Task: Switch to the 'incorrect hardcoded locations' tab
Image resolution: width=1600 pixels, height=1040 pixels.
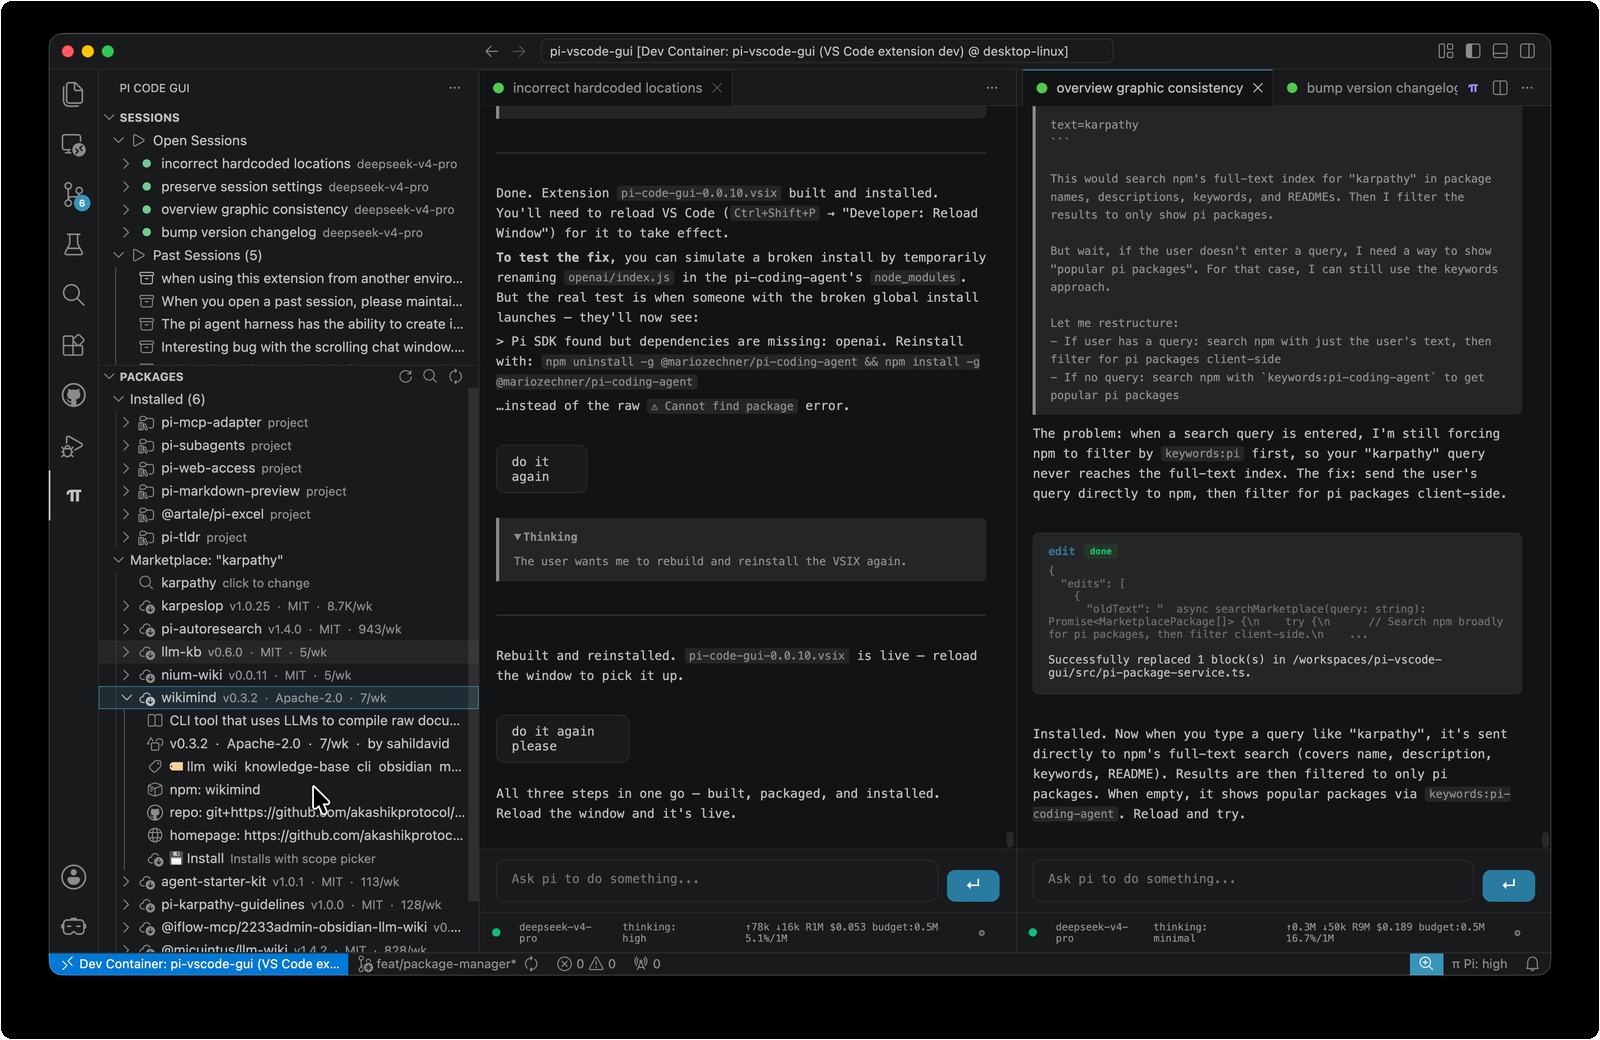Action: pos(607,88)
